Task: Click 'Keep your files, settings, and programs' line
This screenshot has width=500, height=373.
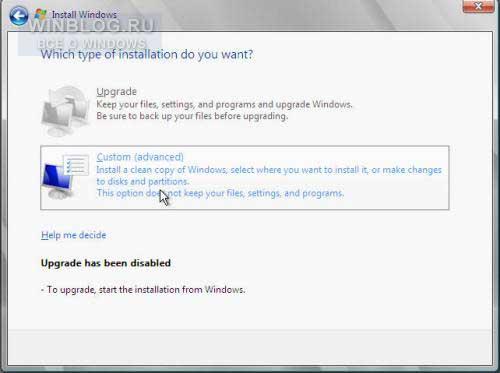Action: click(224, 105)
